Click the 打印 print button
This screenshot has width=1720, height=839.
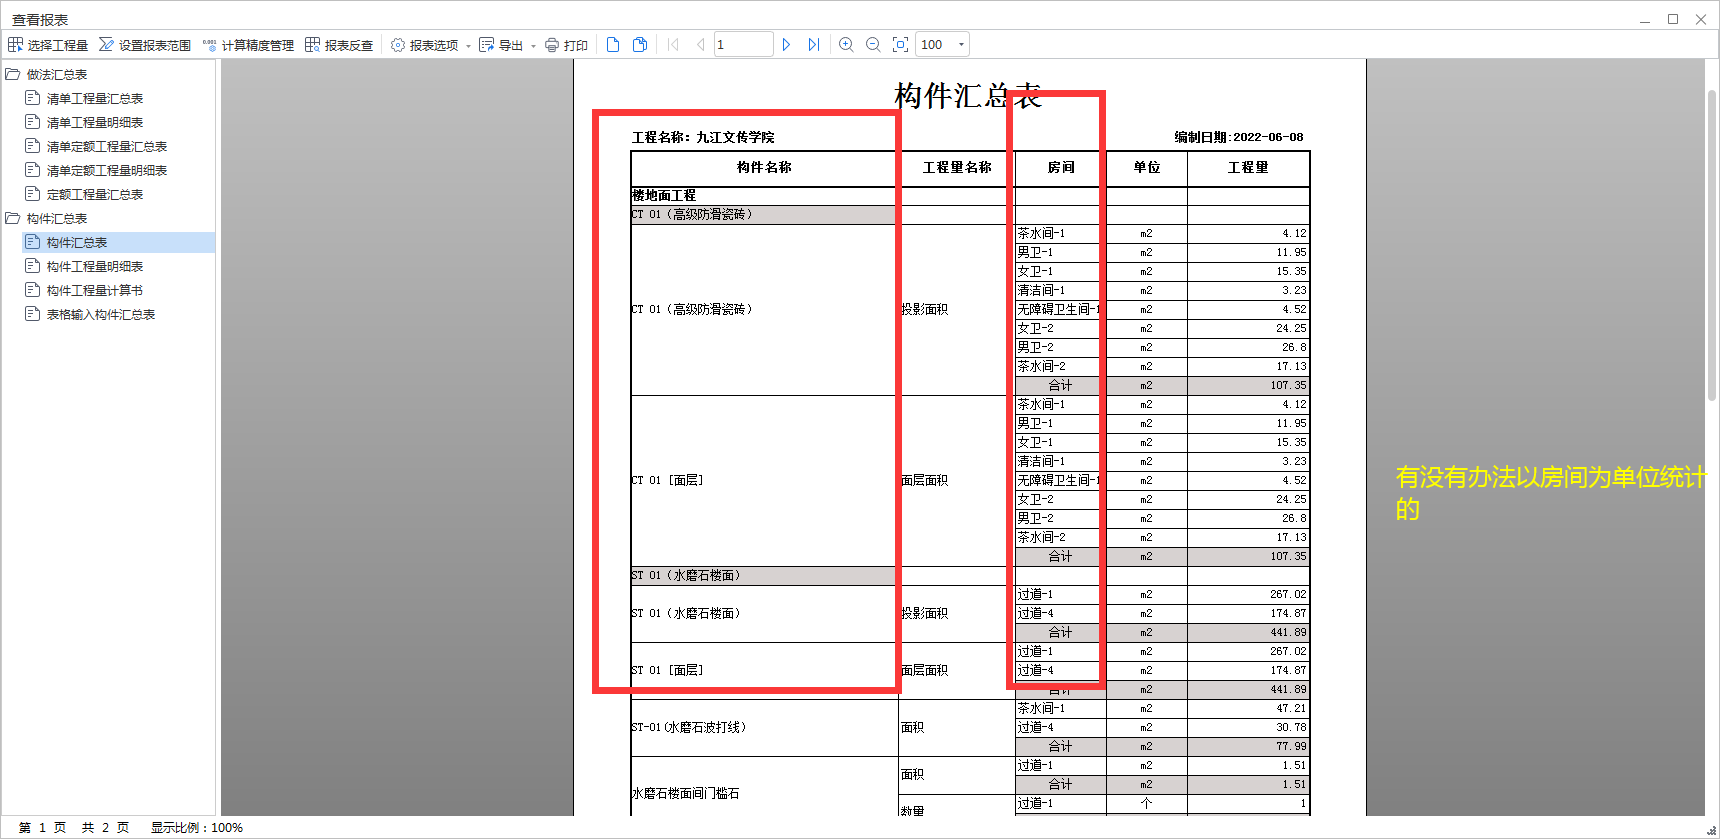pyautogui.click(x=566, y=45)
